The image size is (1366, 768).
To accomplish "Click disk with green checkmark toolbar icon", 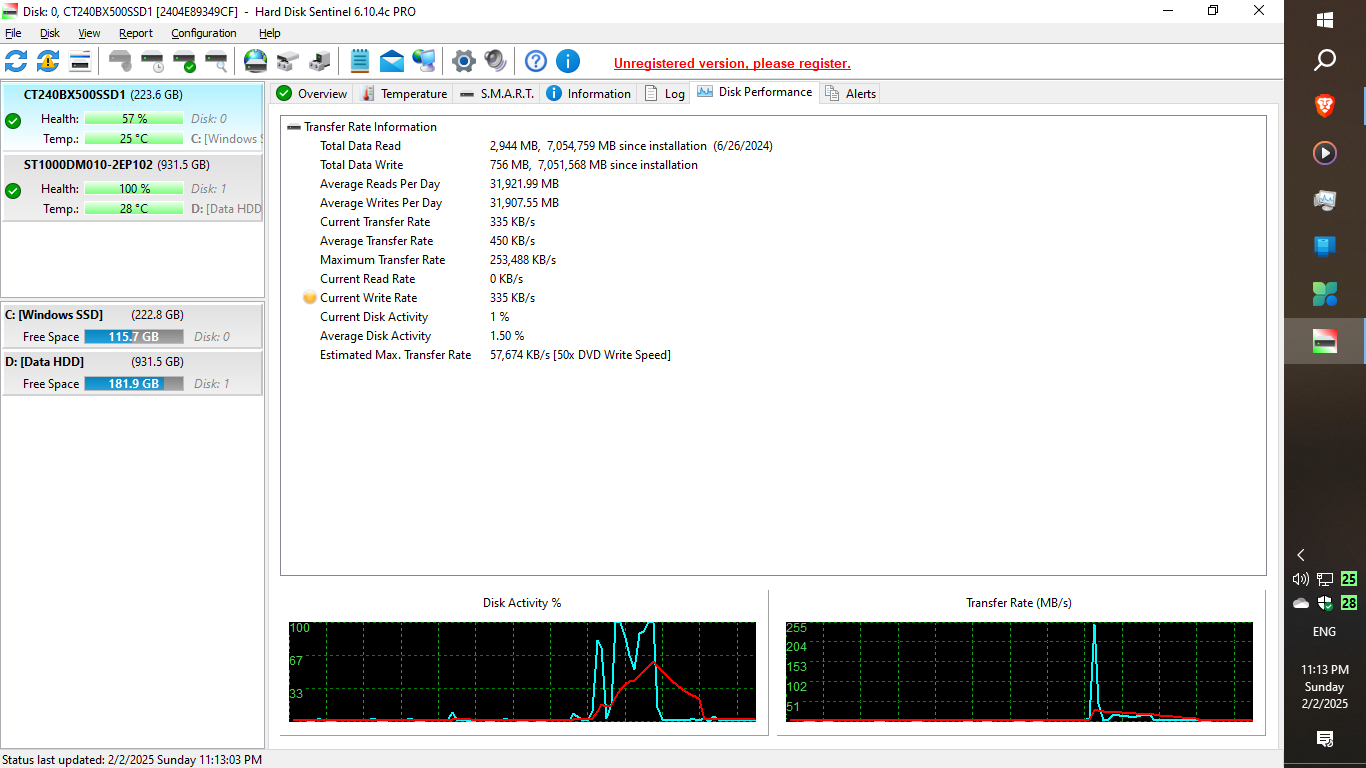I will tap(184, 61).
